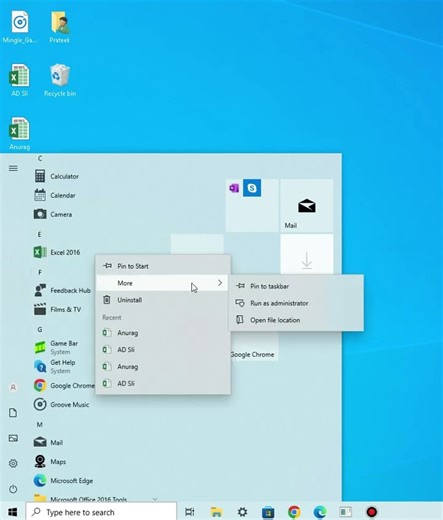Click the Power icon in Start sidebar
The height and width of the screenshot is (520, 443).
pos(13,489)
